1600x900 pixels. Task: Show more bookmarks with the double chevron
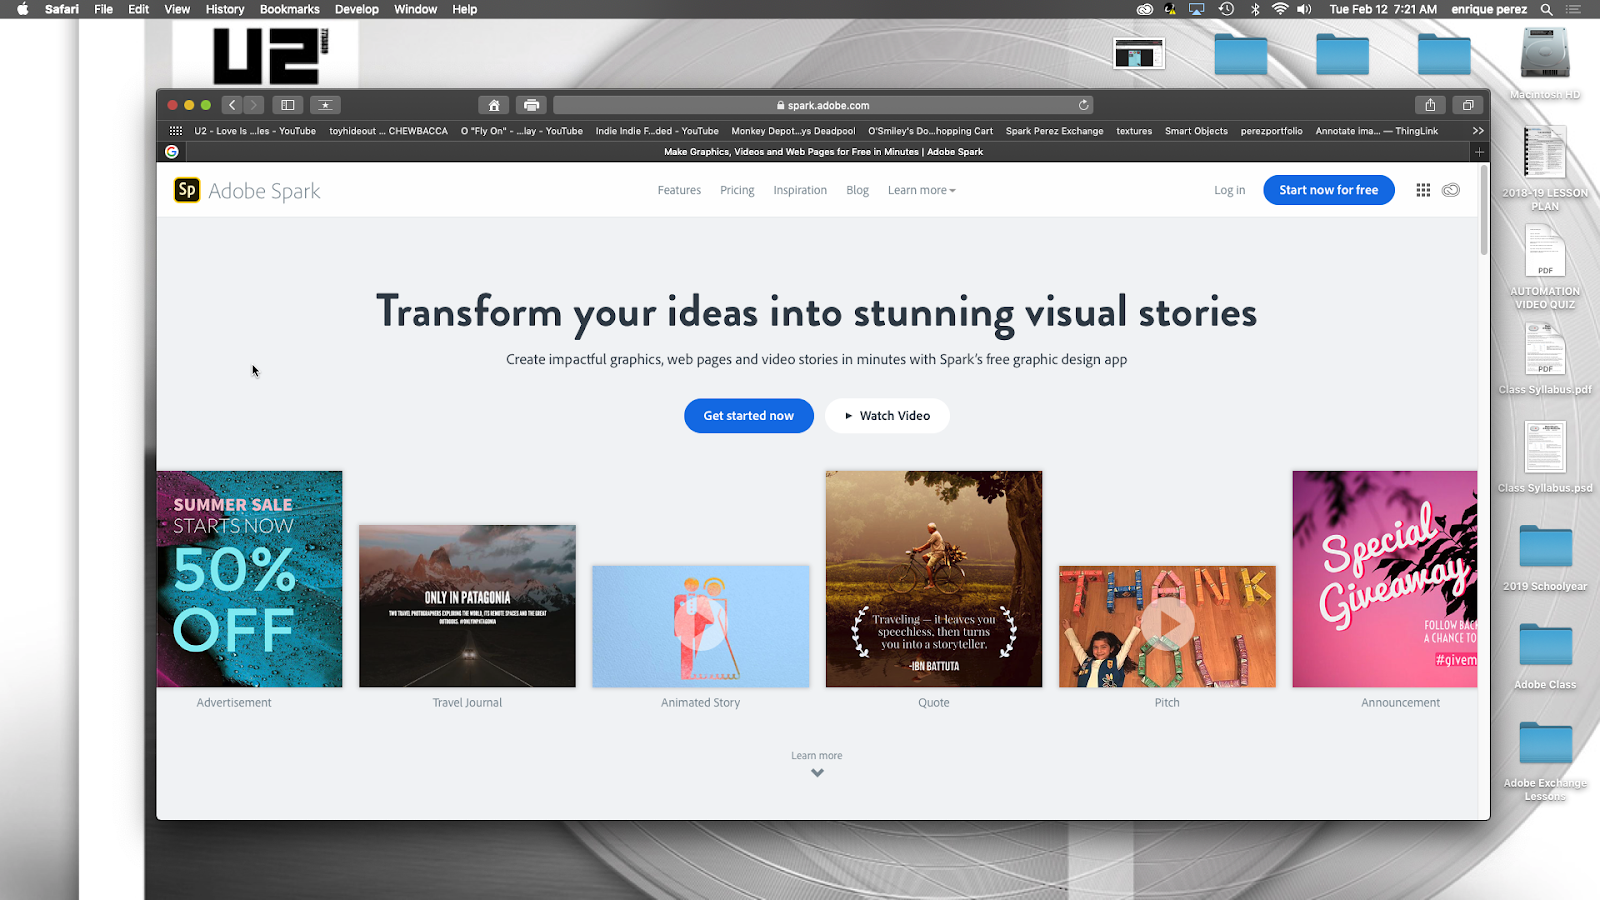1478,131
